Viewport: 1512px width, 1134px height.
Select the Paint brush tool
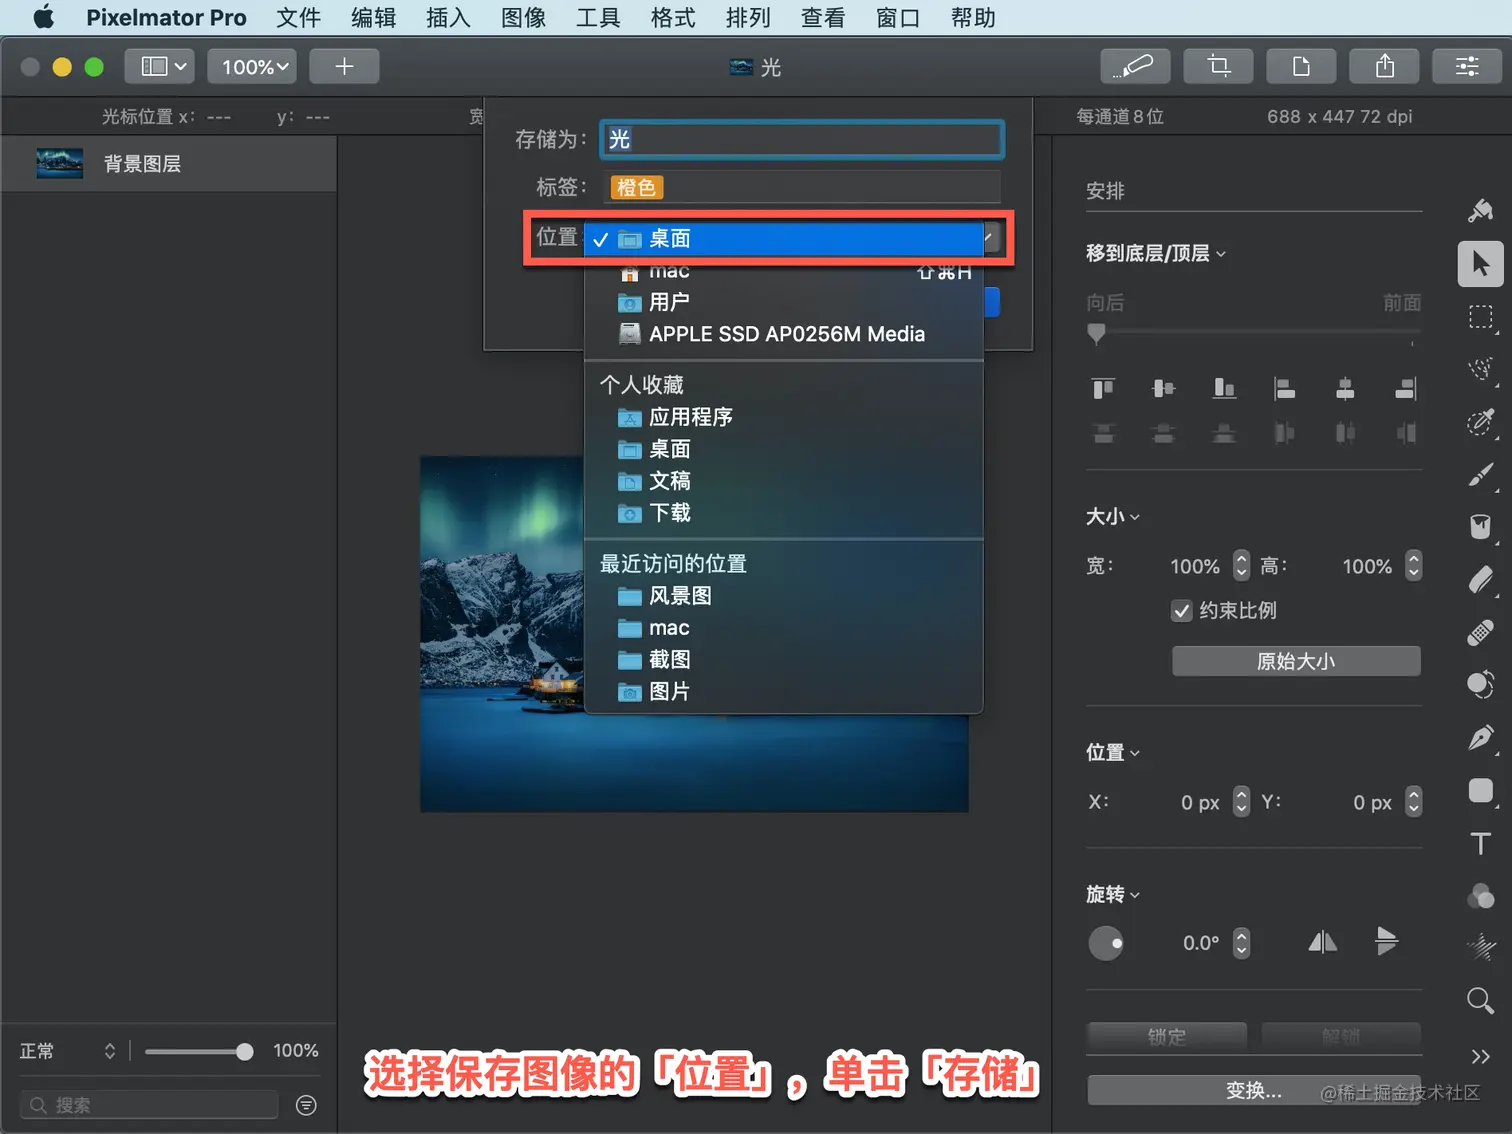click(x=1481, y=475)
